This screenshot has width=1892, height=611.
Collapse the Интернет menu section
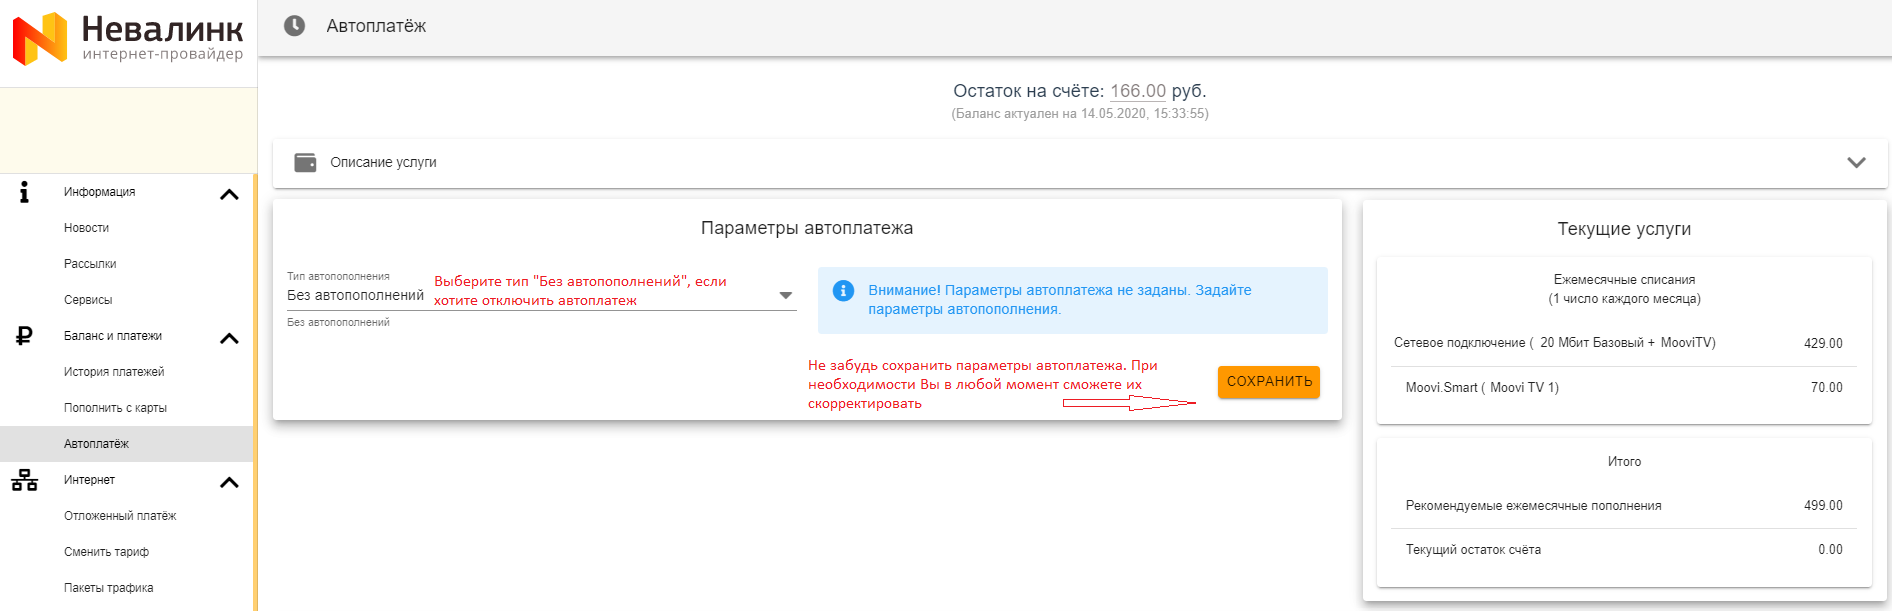(x=229, y=482)
